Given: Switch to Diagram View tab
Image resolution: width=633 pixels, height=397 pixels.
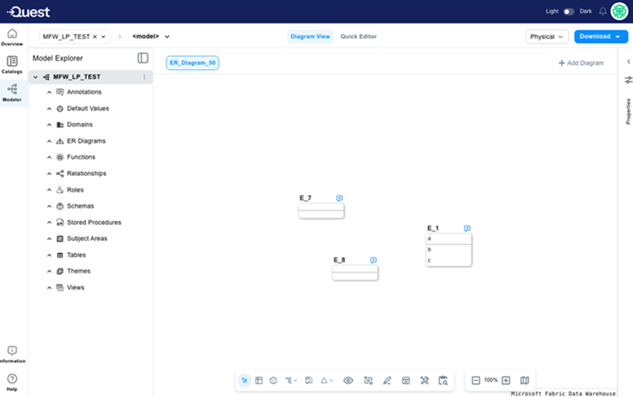Looking at the screenshot, I should [x=310, y=36].
